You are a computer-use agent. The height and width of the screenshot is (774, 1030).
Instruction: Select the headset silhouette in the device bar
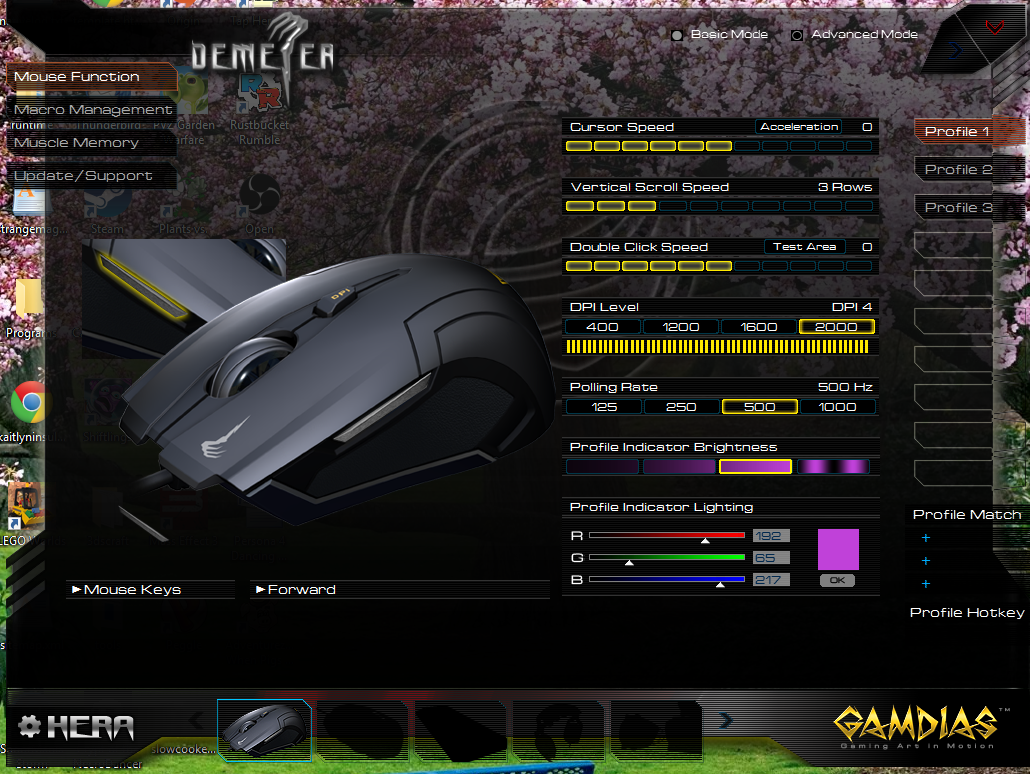(559, 731)
